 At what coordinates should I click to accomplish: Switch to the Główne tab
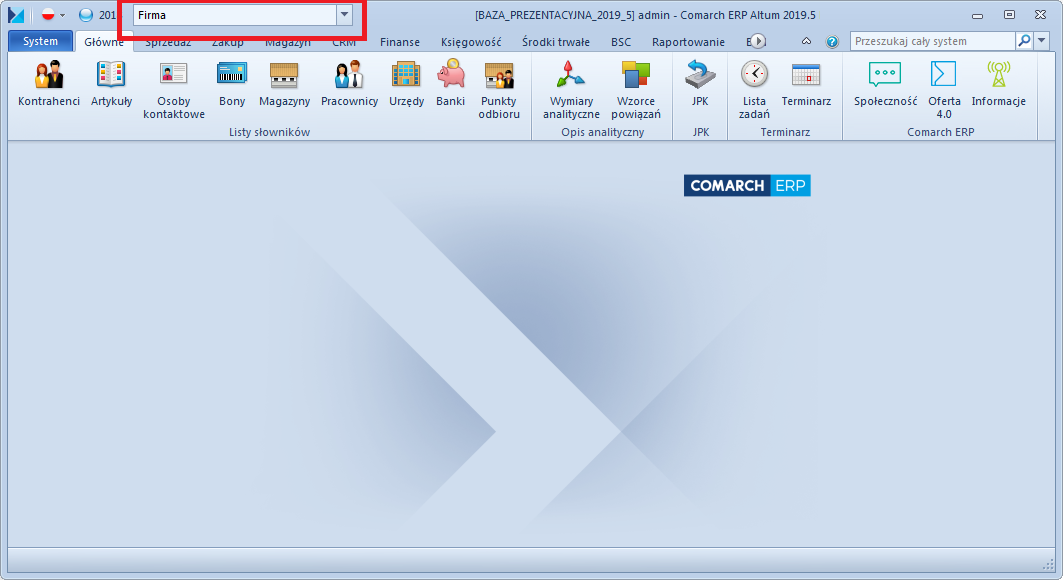104,42
